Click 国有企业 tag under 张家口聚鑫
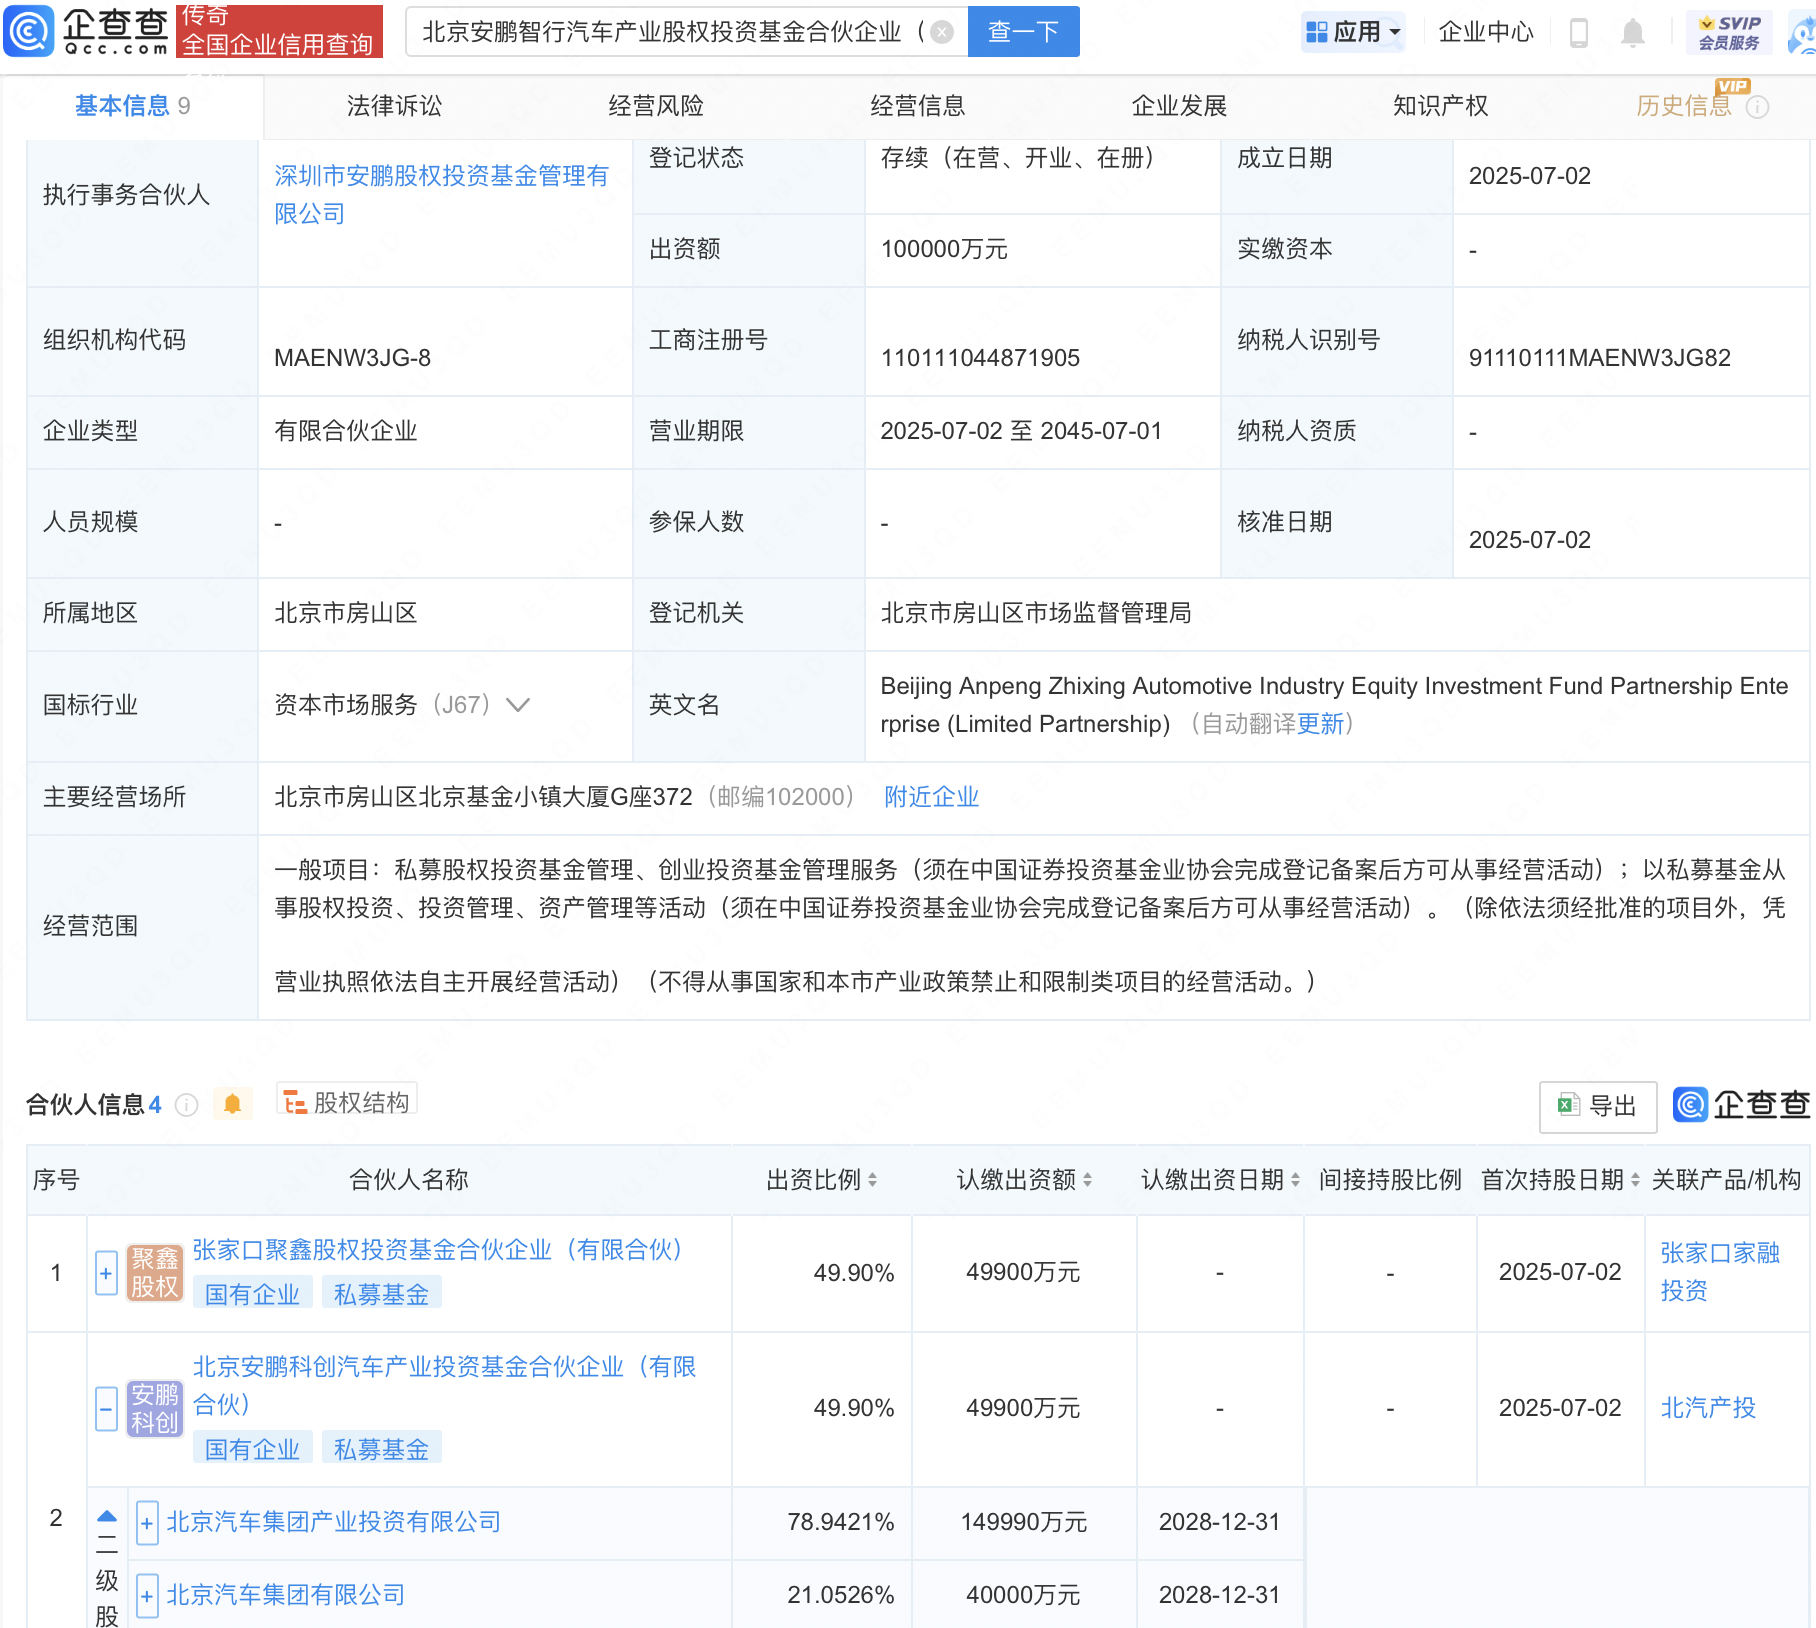1816x1628 pixels. [252, 1294]
